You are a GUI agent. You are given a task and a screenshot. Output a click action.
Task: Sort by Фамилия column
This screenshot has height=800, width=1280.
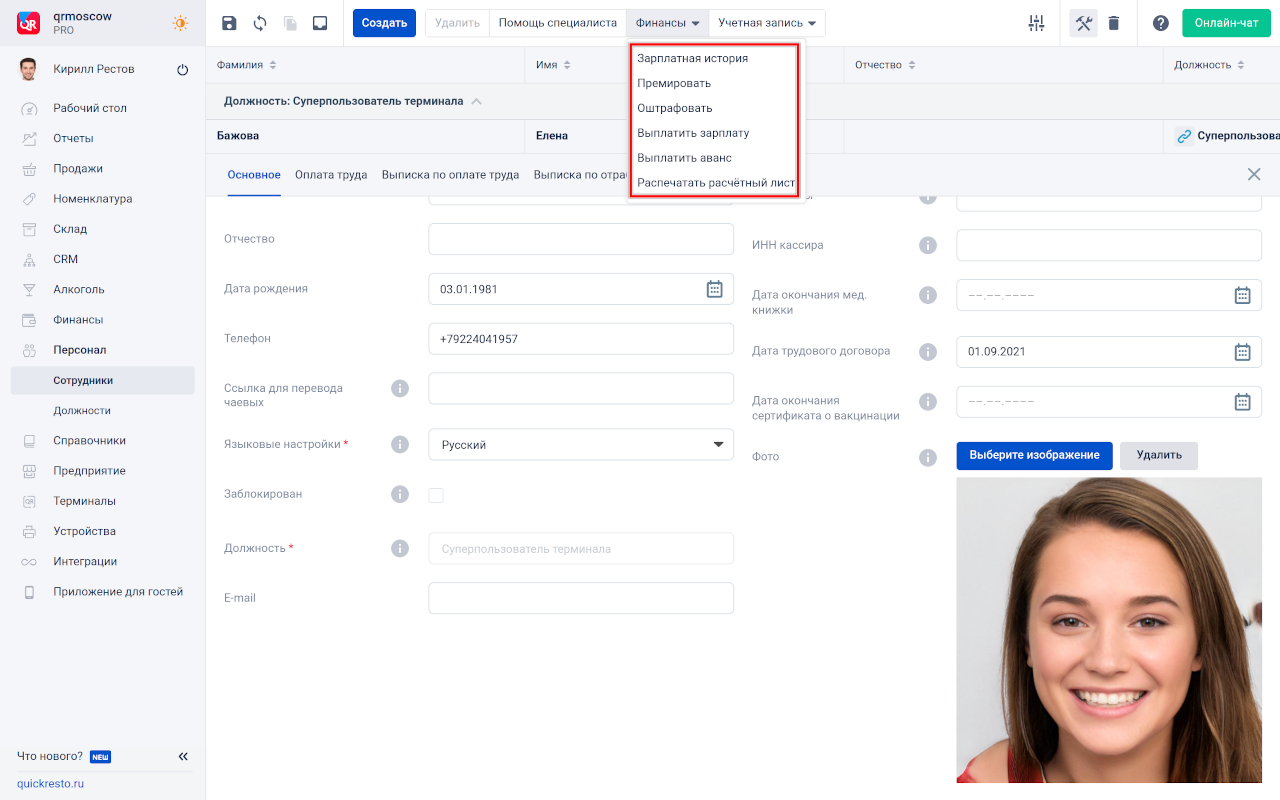point(273,65)
